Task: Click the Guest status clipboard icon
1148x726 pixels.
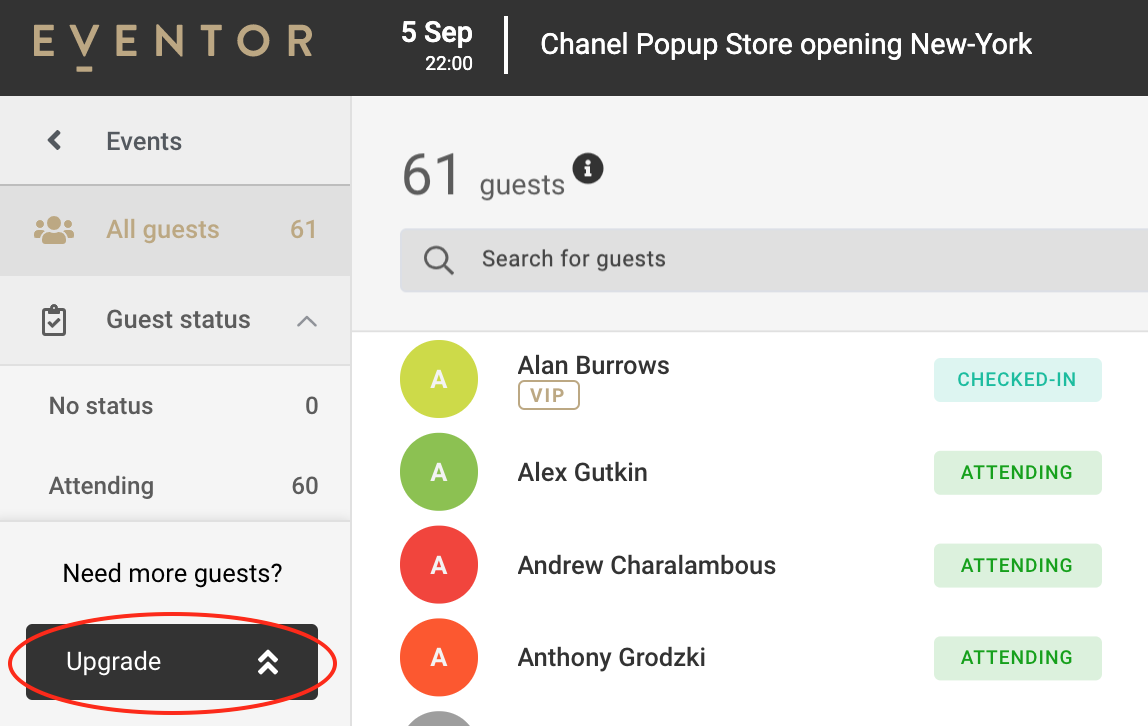Action: (x=54, y=321)
